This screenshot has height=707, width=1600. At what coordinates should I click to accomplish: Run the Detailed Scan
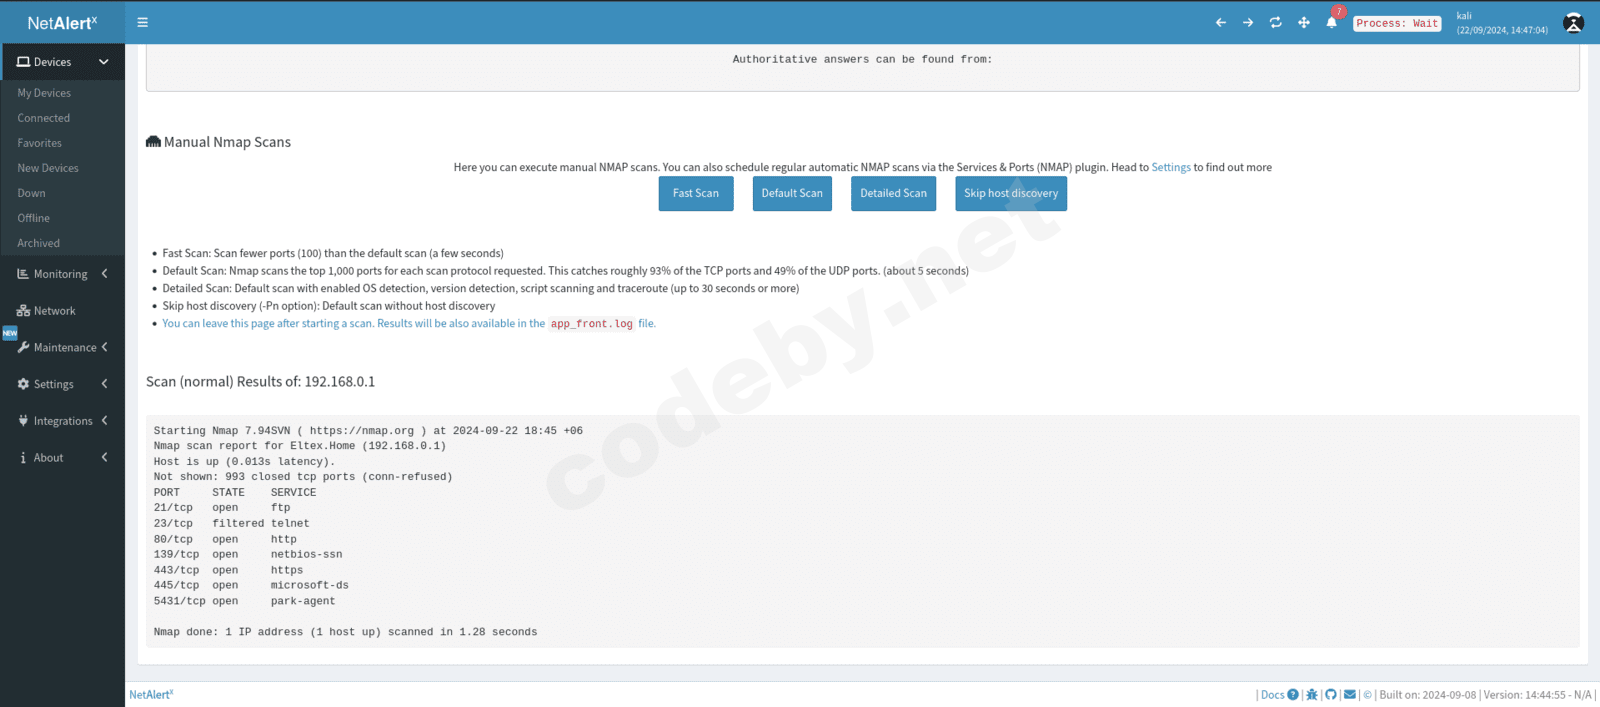(x=893, y=194)
